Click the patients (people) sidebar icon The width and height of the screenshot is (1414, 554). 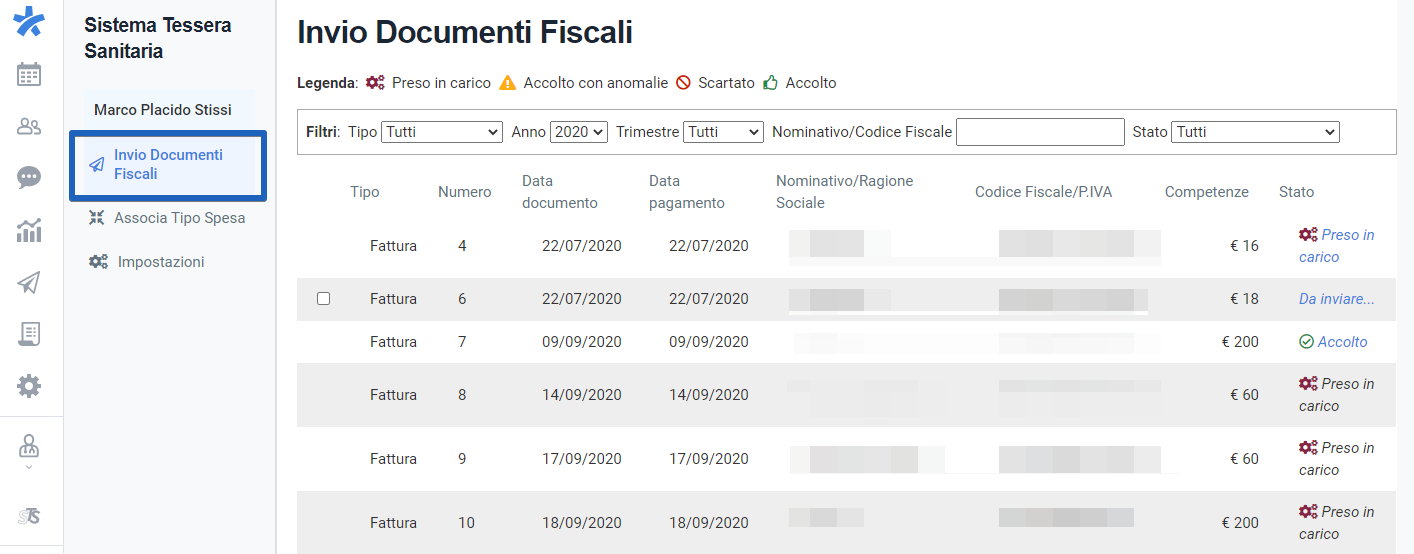[x=29, y=126]
